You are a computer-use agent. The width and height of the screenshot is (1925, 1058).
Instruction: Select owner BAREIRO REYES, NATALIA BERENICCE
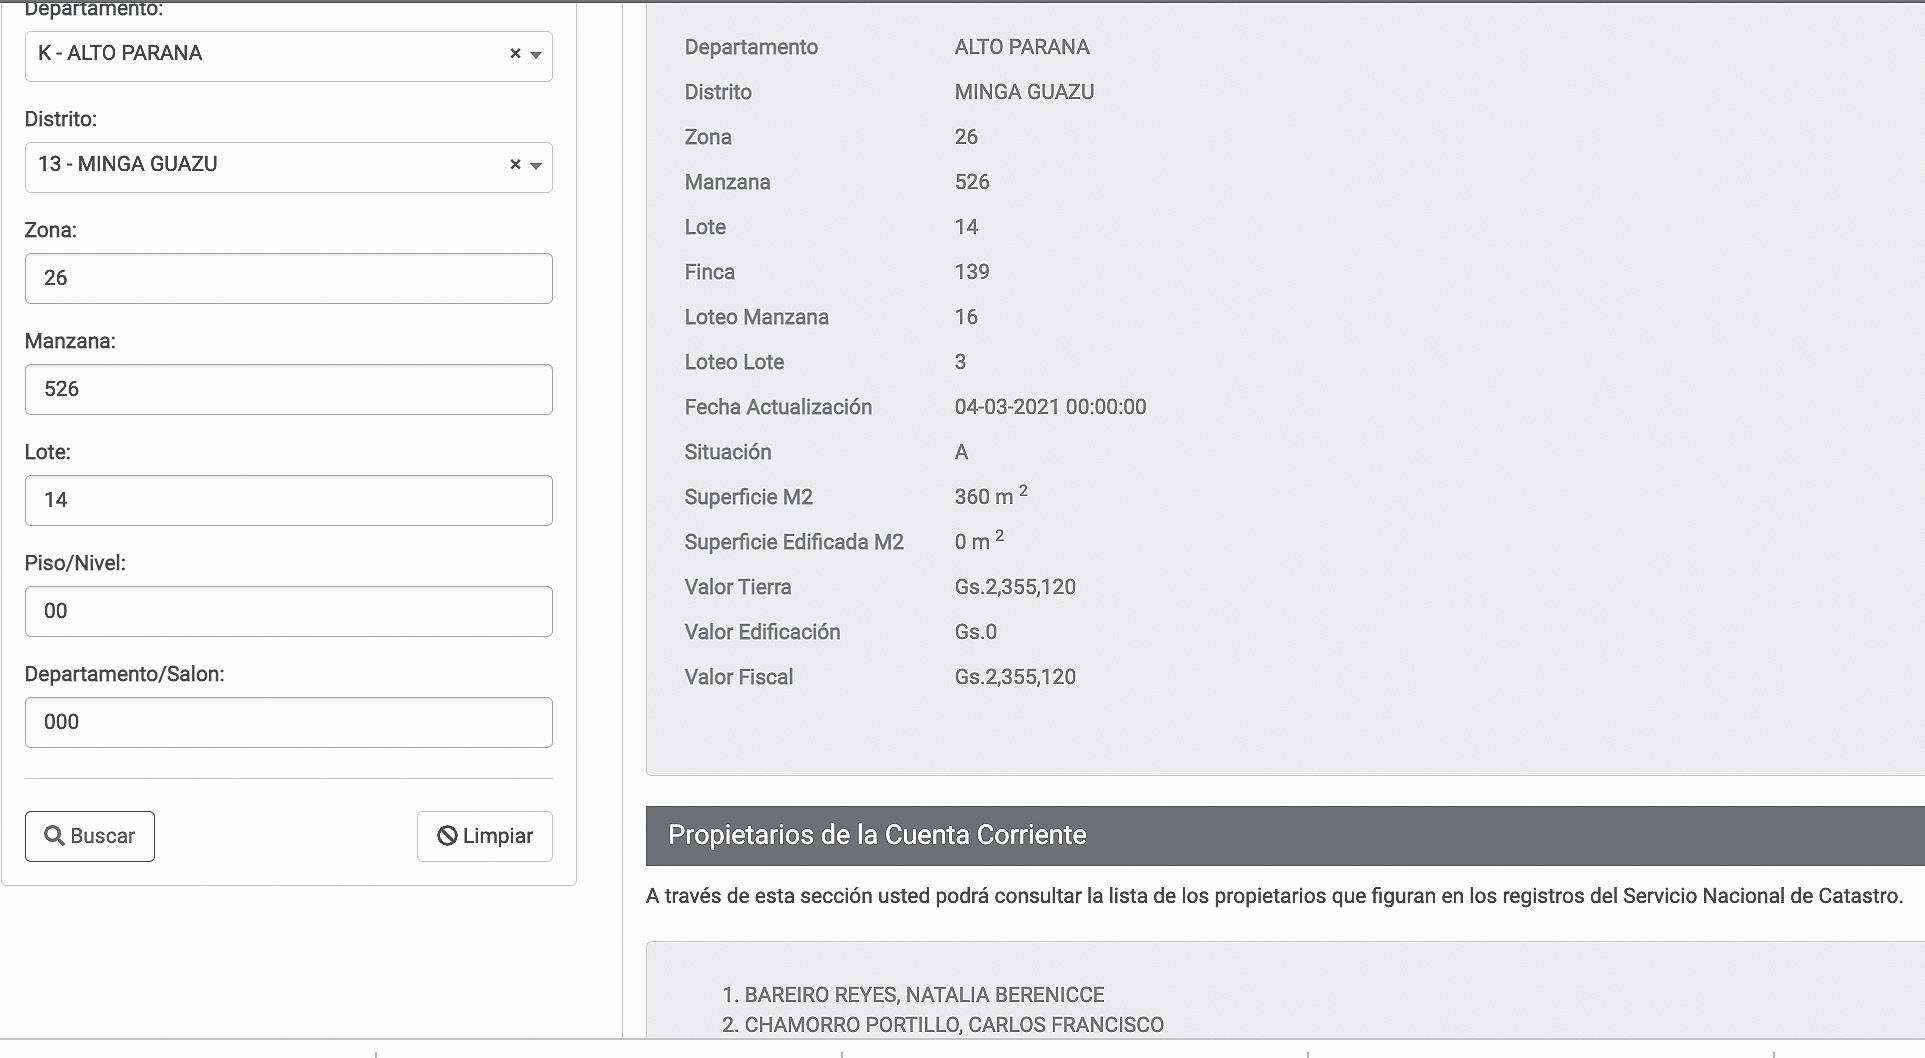[x=923, y=995]
